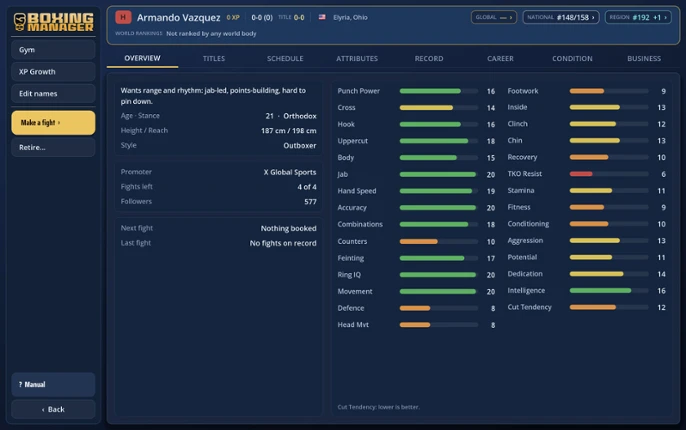Click the Dedication label
The height and width of the screenshot is (430, 686).
click(x=525, y=274)
